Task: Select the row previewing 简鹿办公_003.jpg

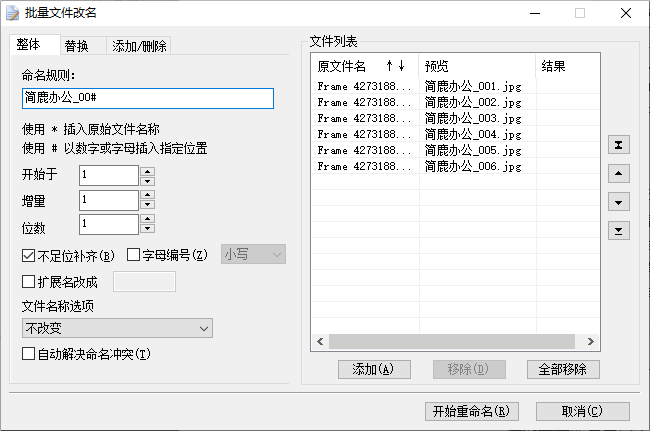Action: (x=455, y=118)
